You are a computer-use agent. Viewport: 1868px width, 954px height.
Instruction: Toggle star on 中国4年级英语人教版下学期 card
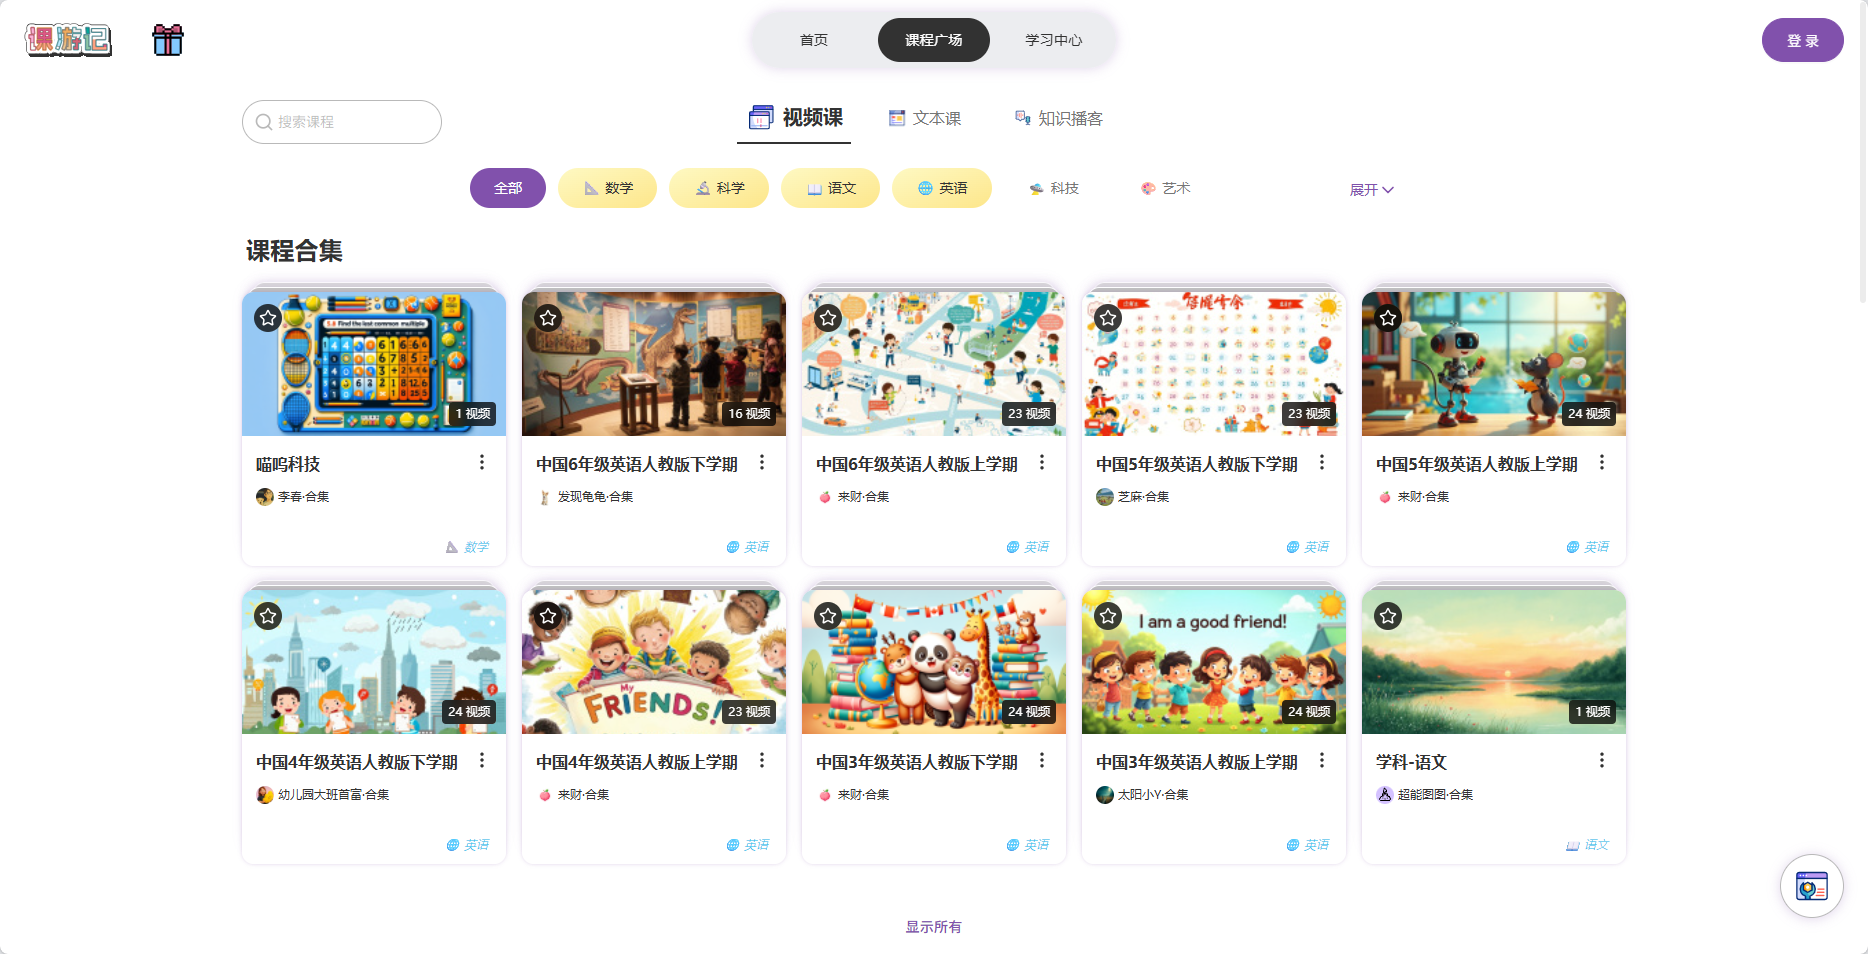(268, 616)
